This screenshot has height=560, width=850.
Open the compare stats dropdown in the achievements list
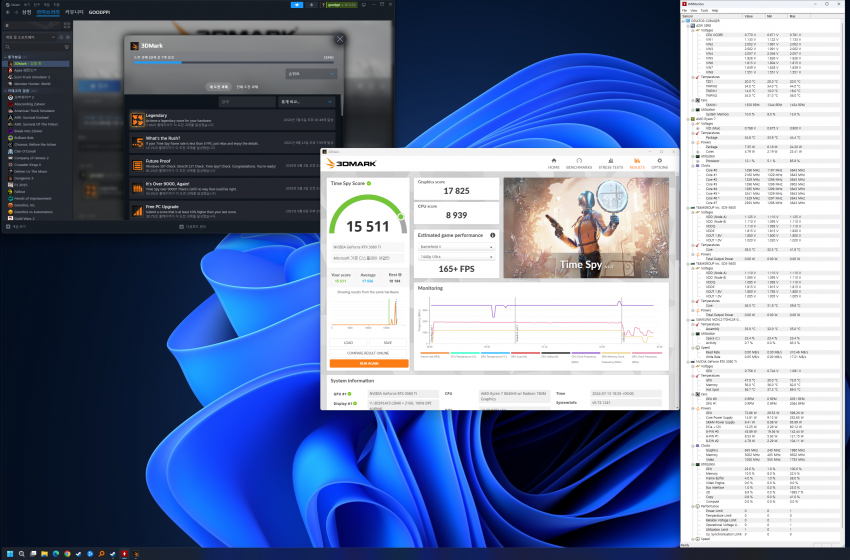click(306, 102)
